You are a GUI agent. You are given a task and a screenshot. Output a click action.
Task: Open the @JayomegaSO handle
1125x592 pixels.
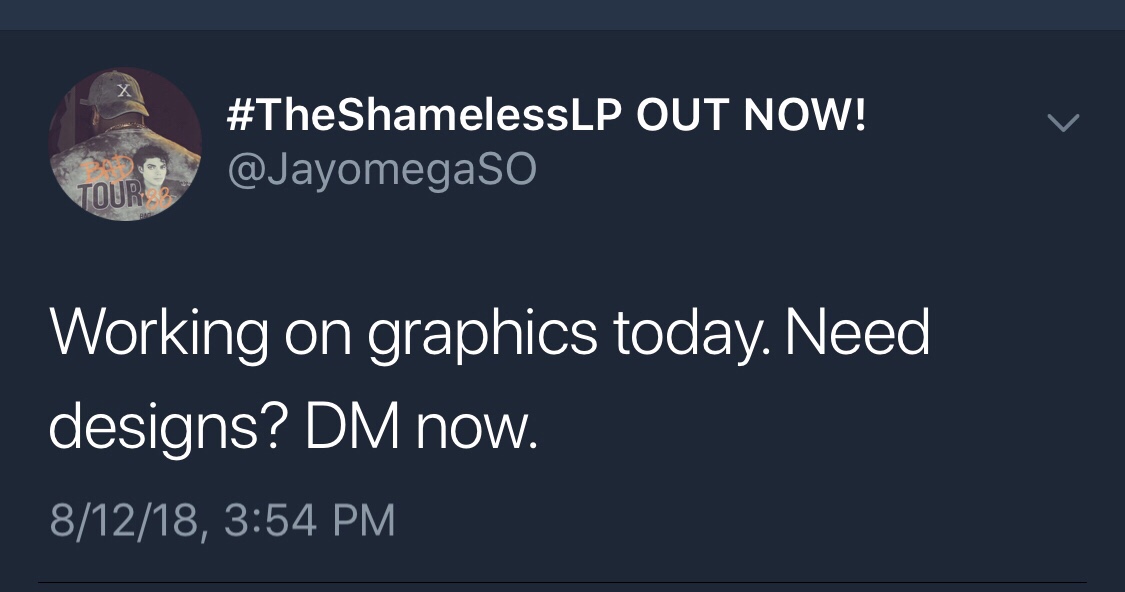[x=382, y=171]
